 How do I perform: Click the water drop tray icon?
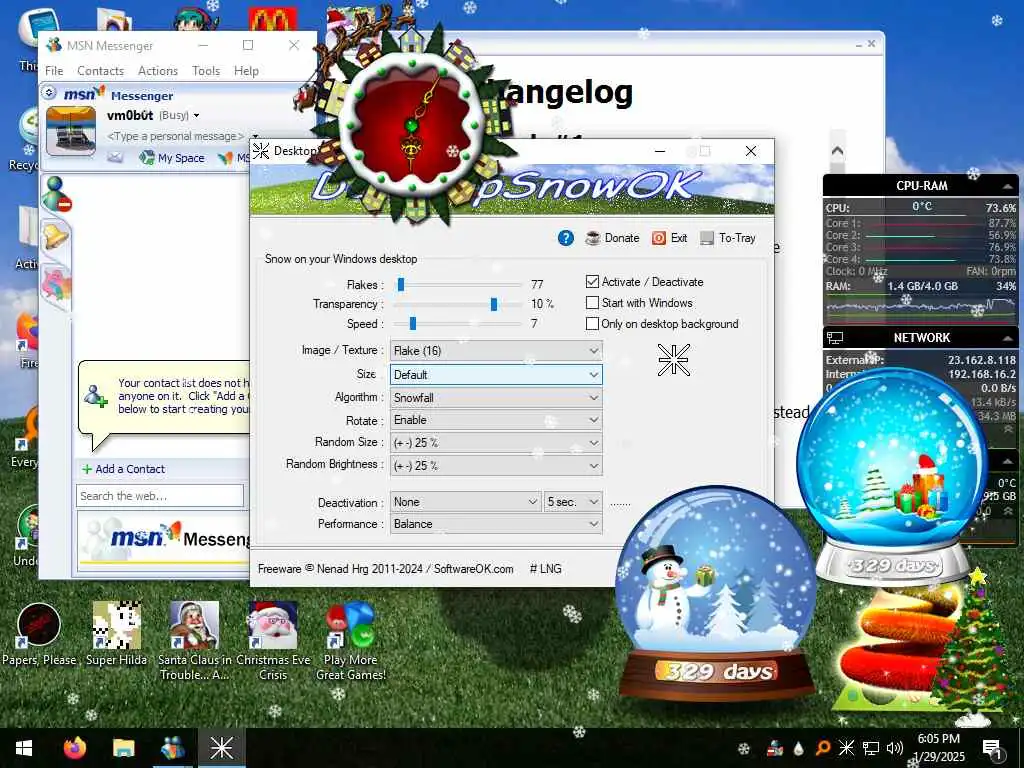point(798,748)
